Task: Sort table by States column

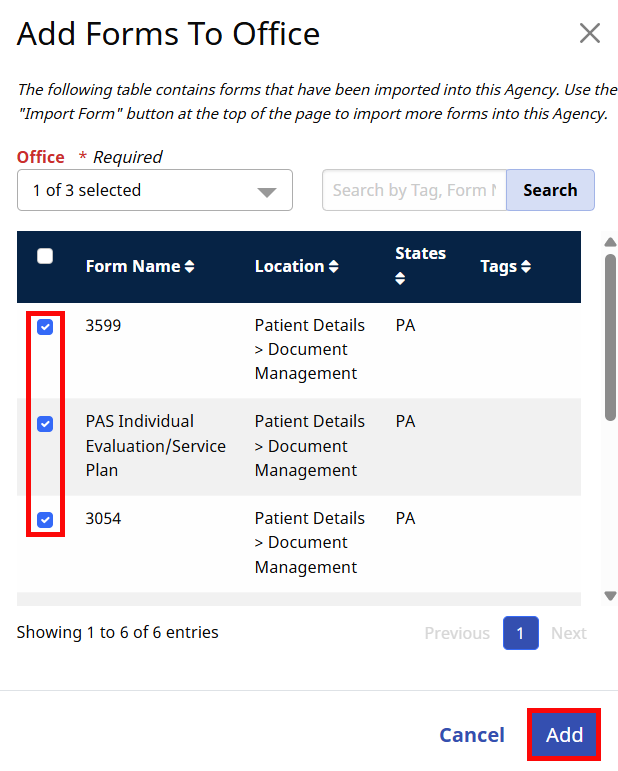Action: (x=420, y=266)
